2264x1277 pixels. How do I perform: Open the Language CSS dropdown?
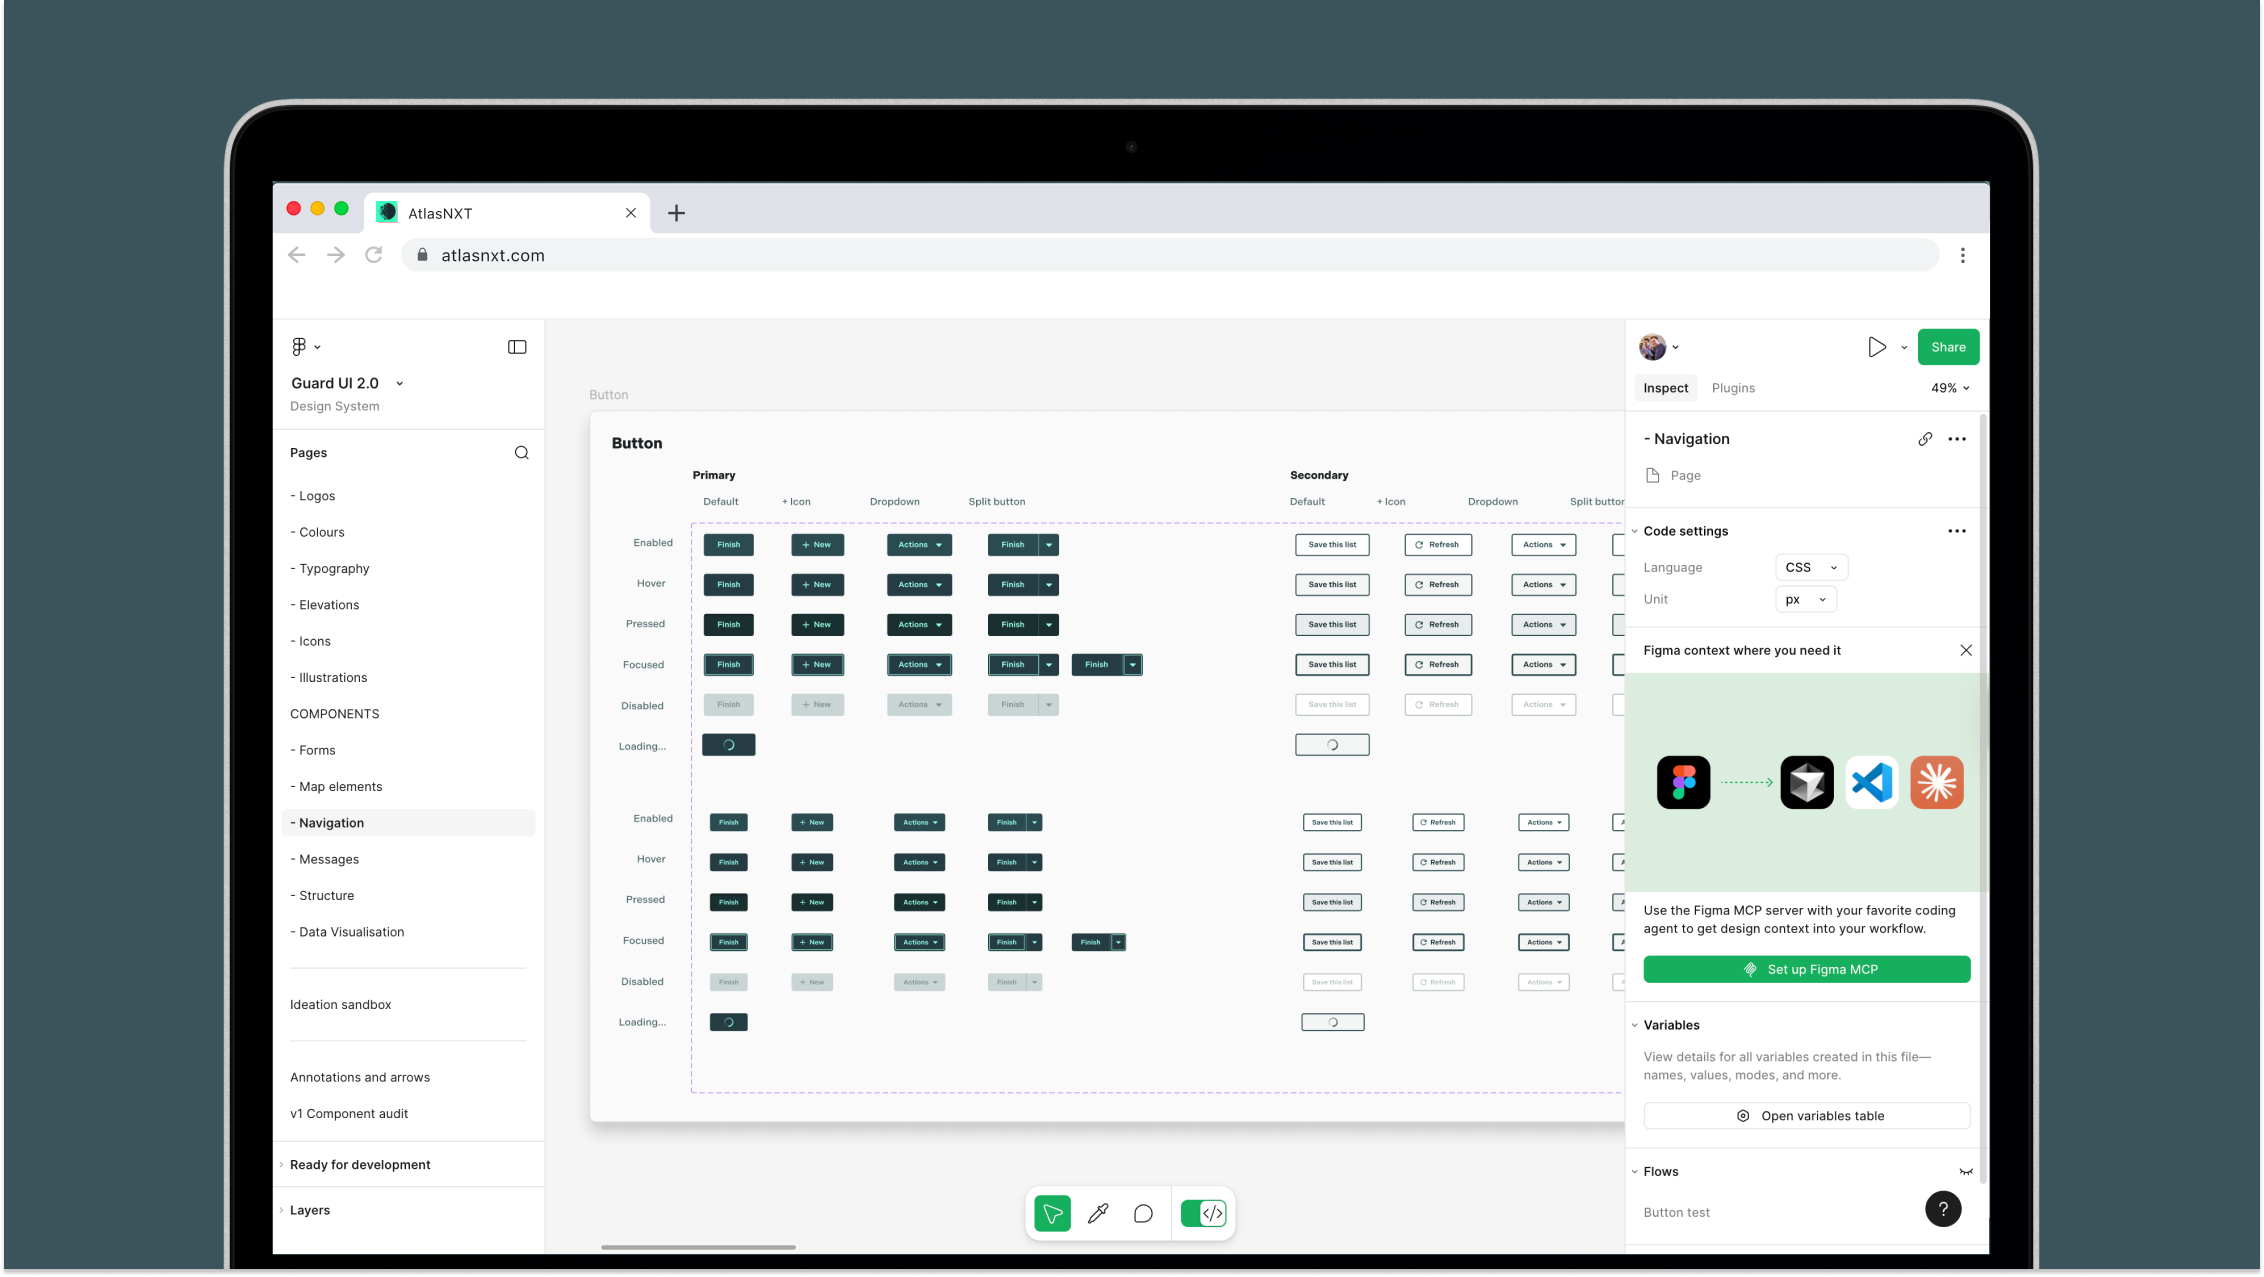1810,567
